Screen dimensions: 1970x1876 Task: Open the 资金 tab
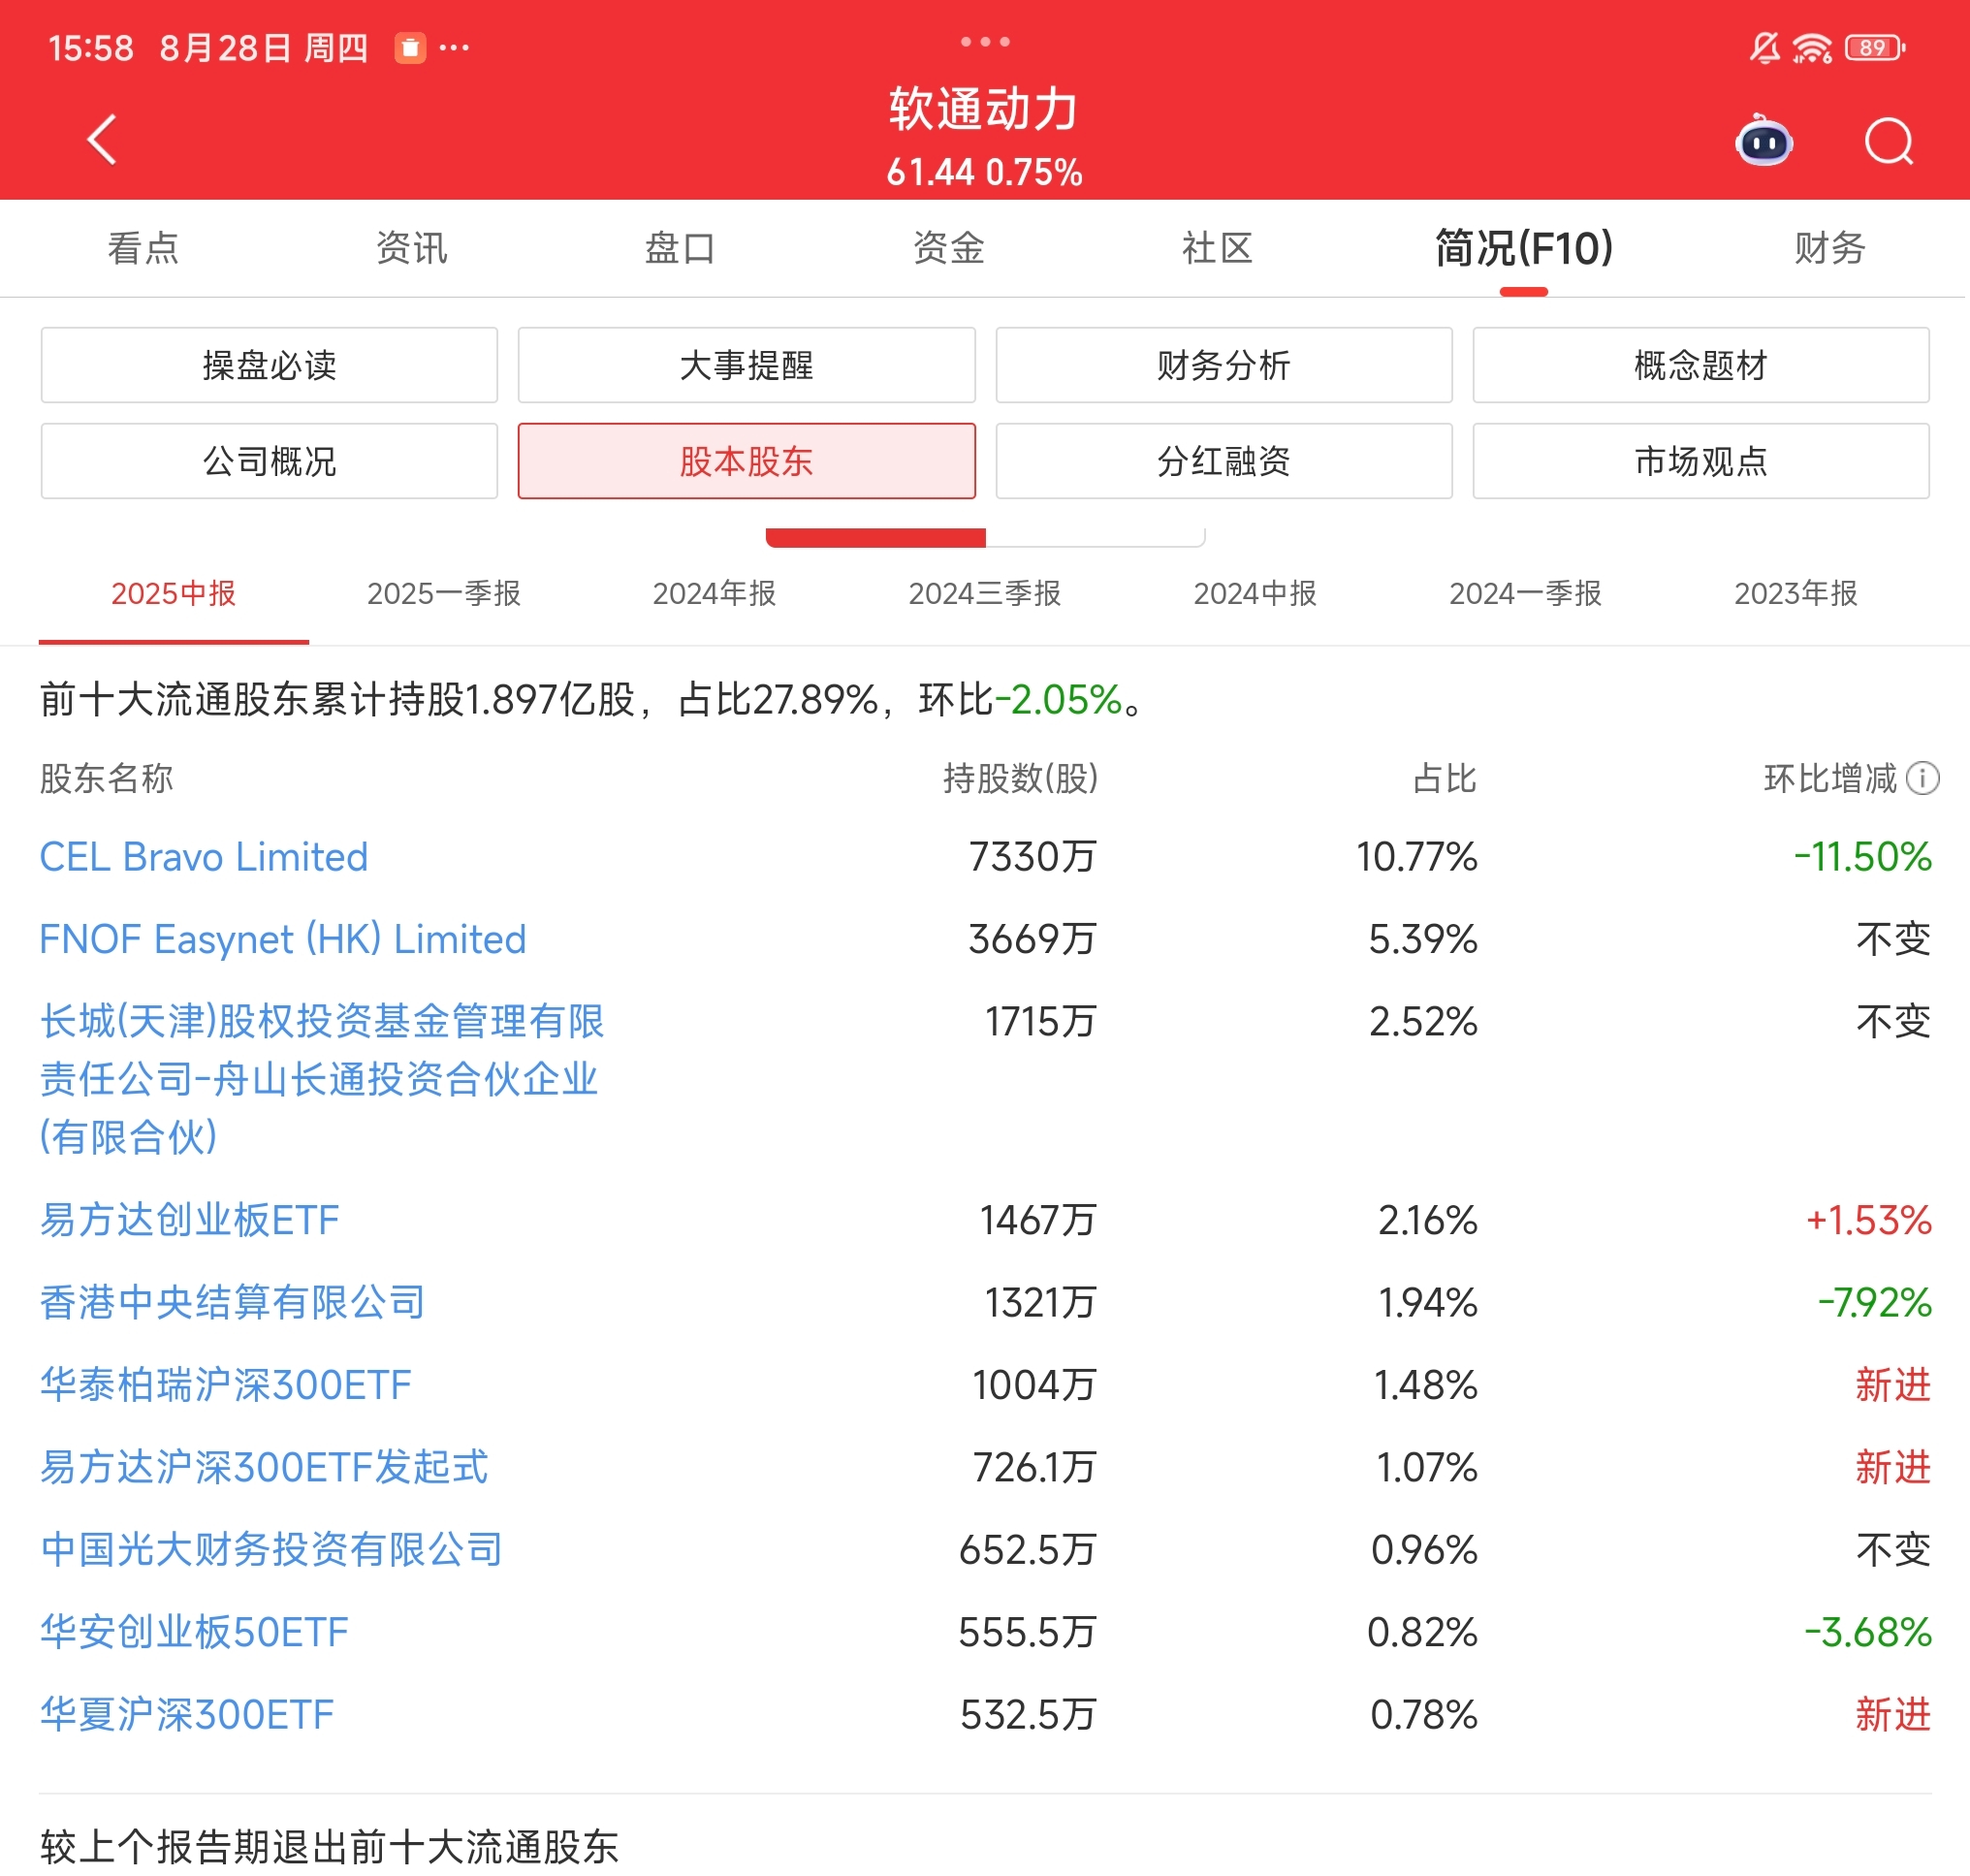948,248
